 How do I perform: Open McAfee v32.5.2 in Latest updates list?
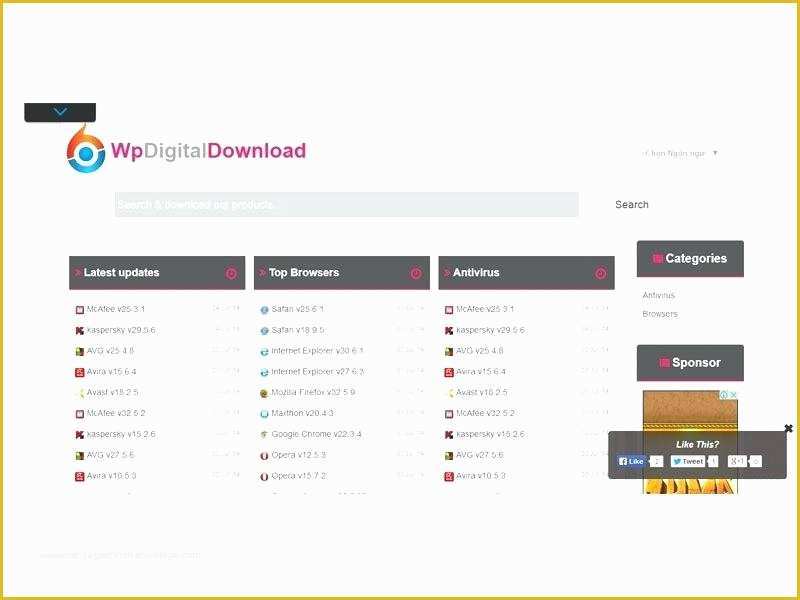tap(116, 413)
